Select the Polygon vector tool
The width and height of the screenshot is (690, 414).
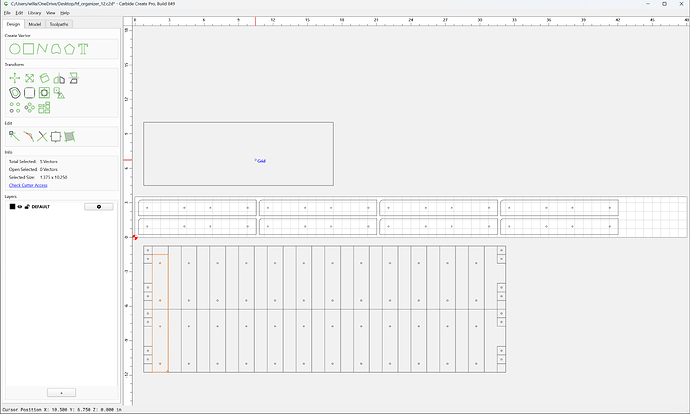[x=70, y=49]
